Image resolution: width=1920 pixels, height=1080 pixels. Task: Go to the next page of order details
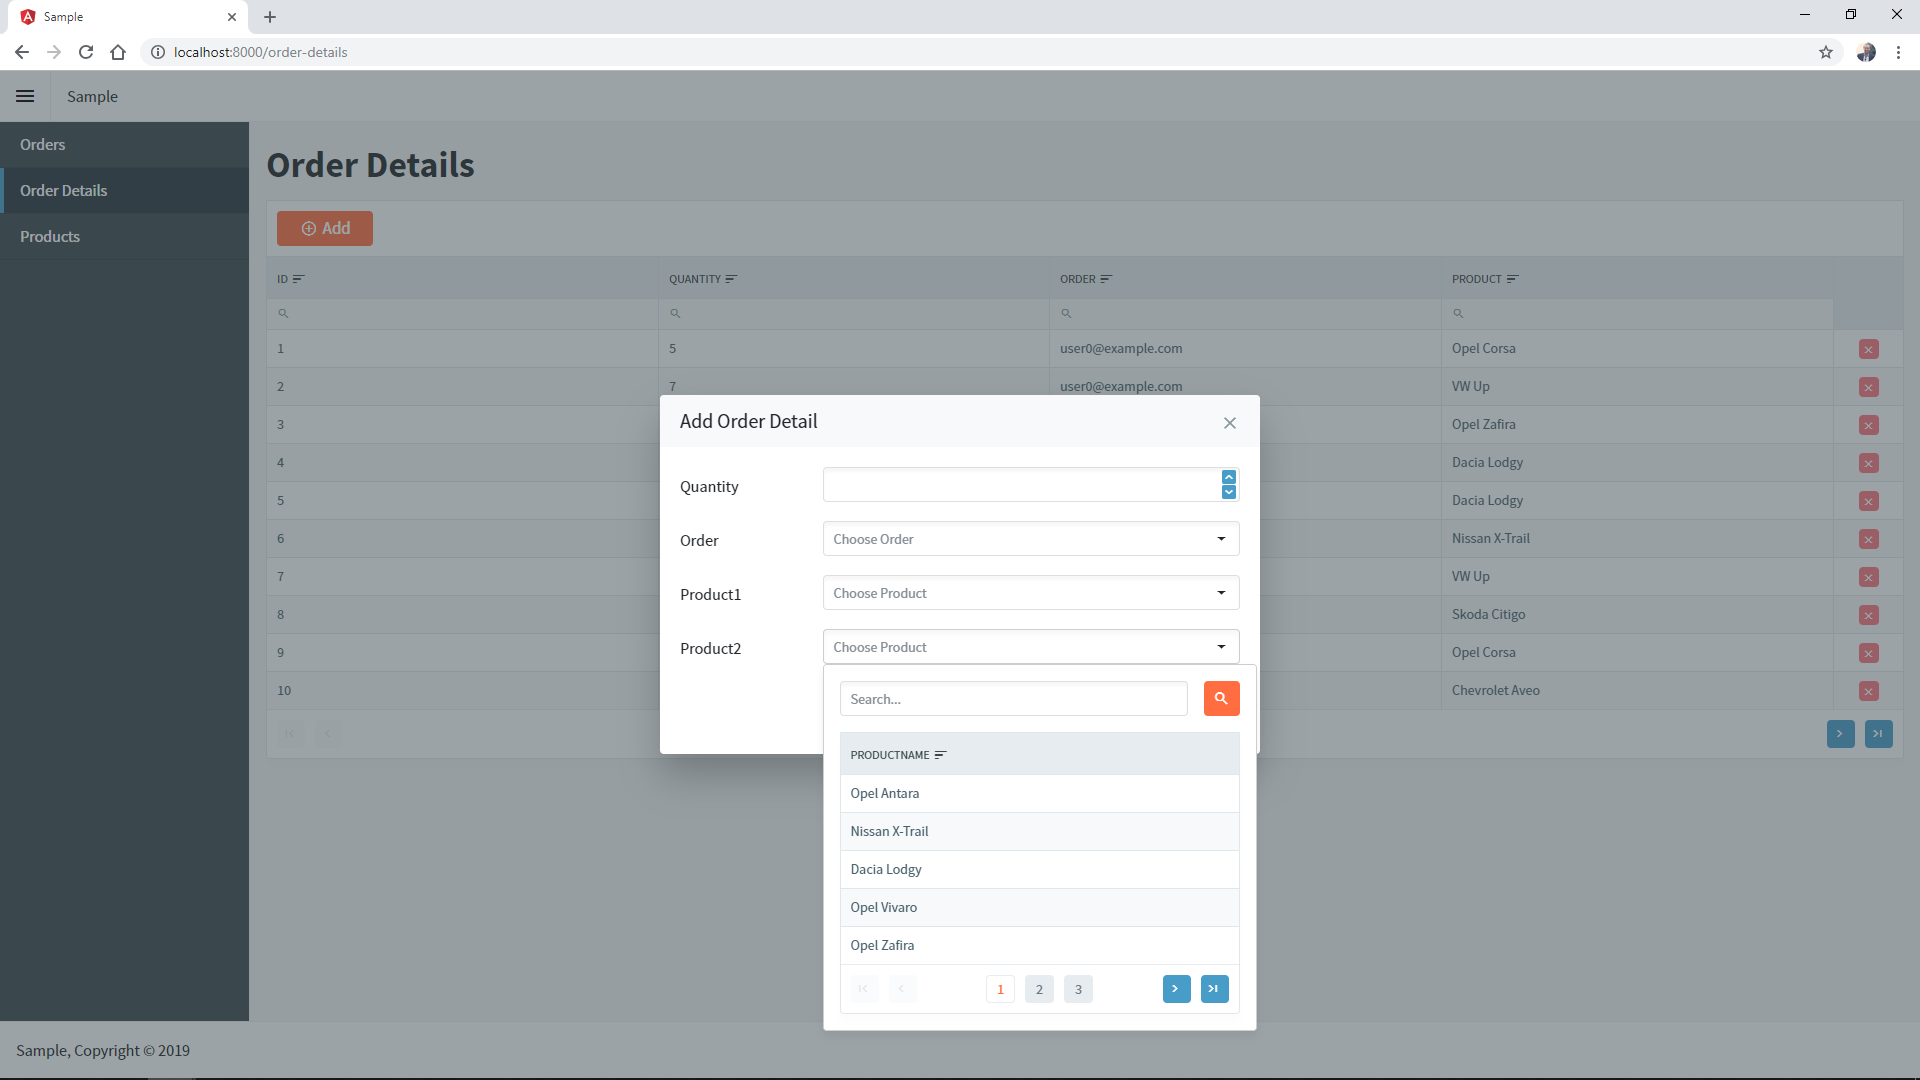[1841, 733]
